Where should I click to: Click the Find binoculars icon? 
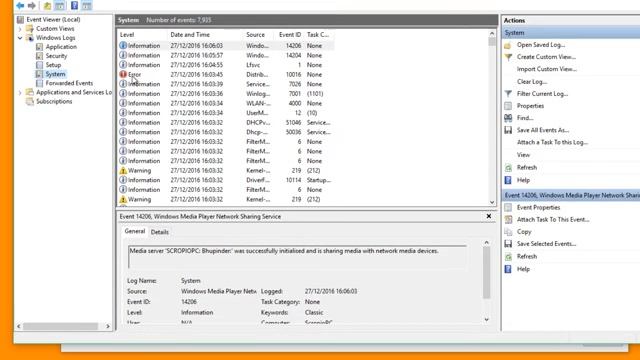[x=508, y=118]
